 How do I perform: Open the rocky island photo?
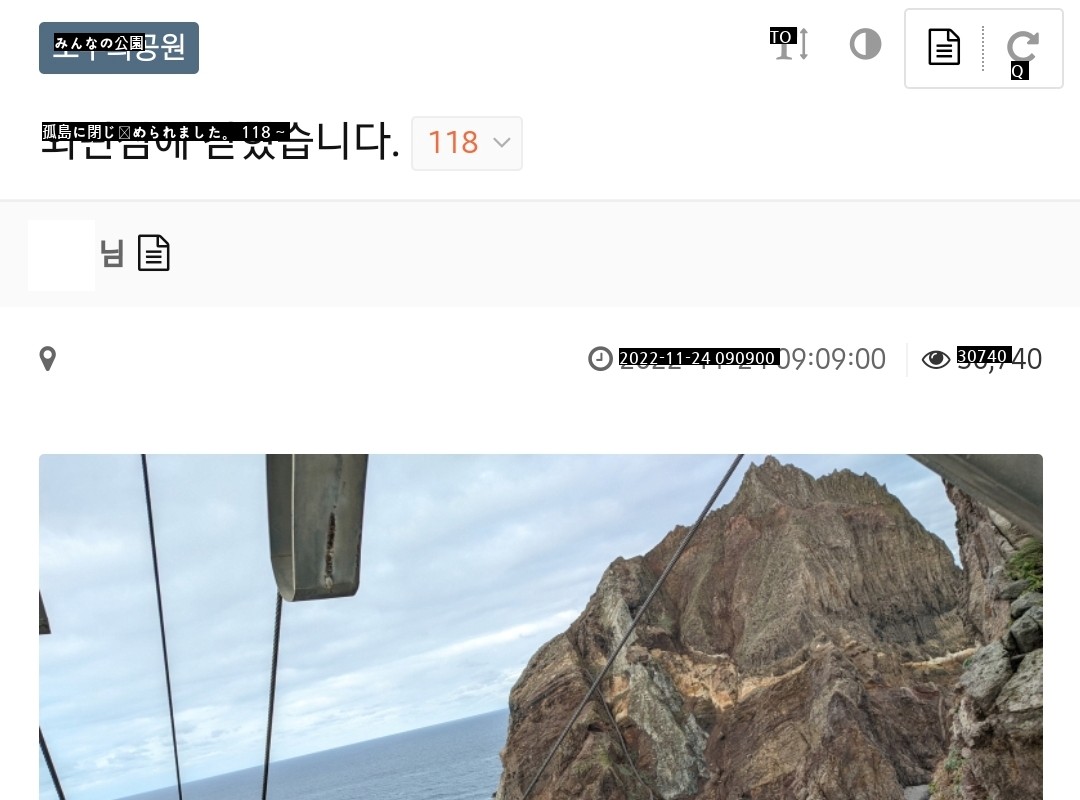pyautogui.click(x=541, y=627)
